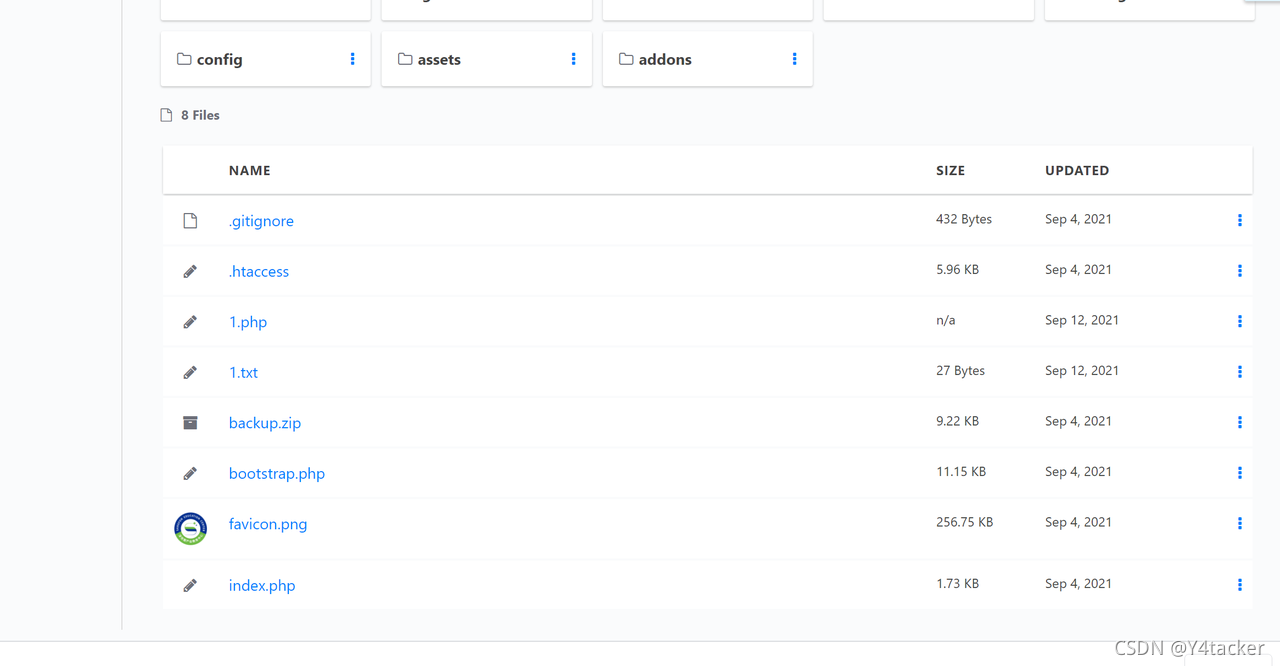Open the addons folder options menu

click(x=794, y=59)
